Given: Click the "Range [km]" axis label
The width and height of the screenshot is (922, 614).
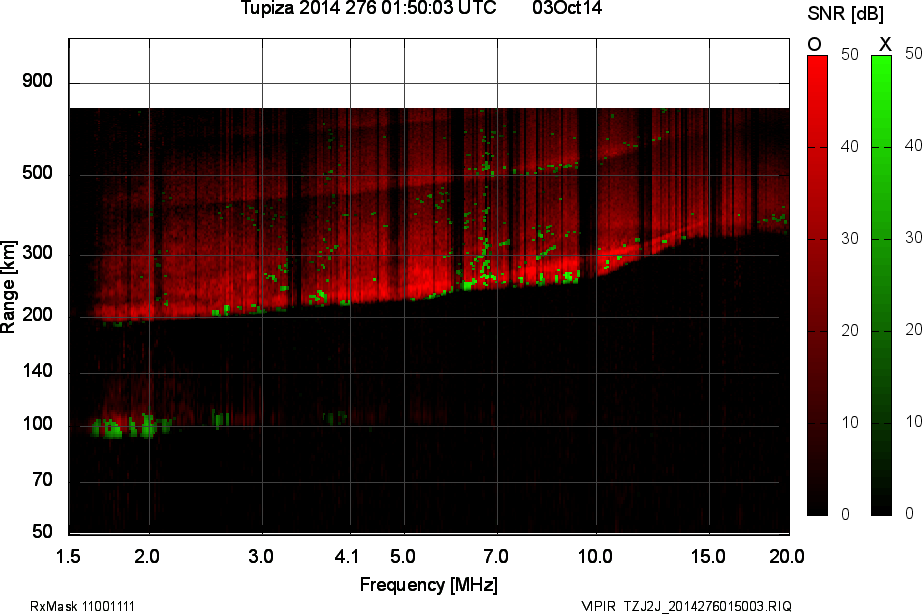Looking at the screenshot, I should 9,286.
